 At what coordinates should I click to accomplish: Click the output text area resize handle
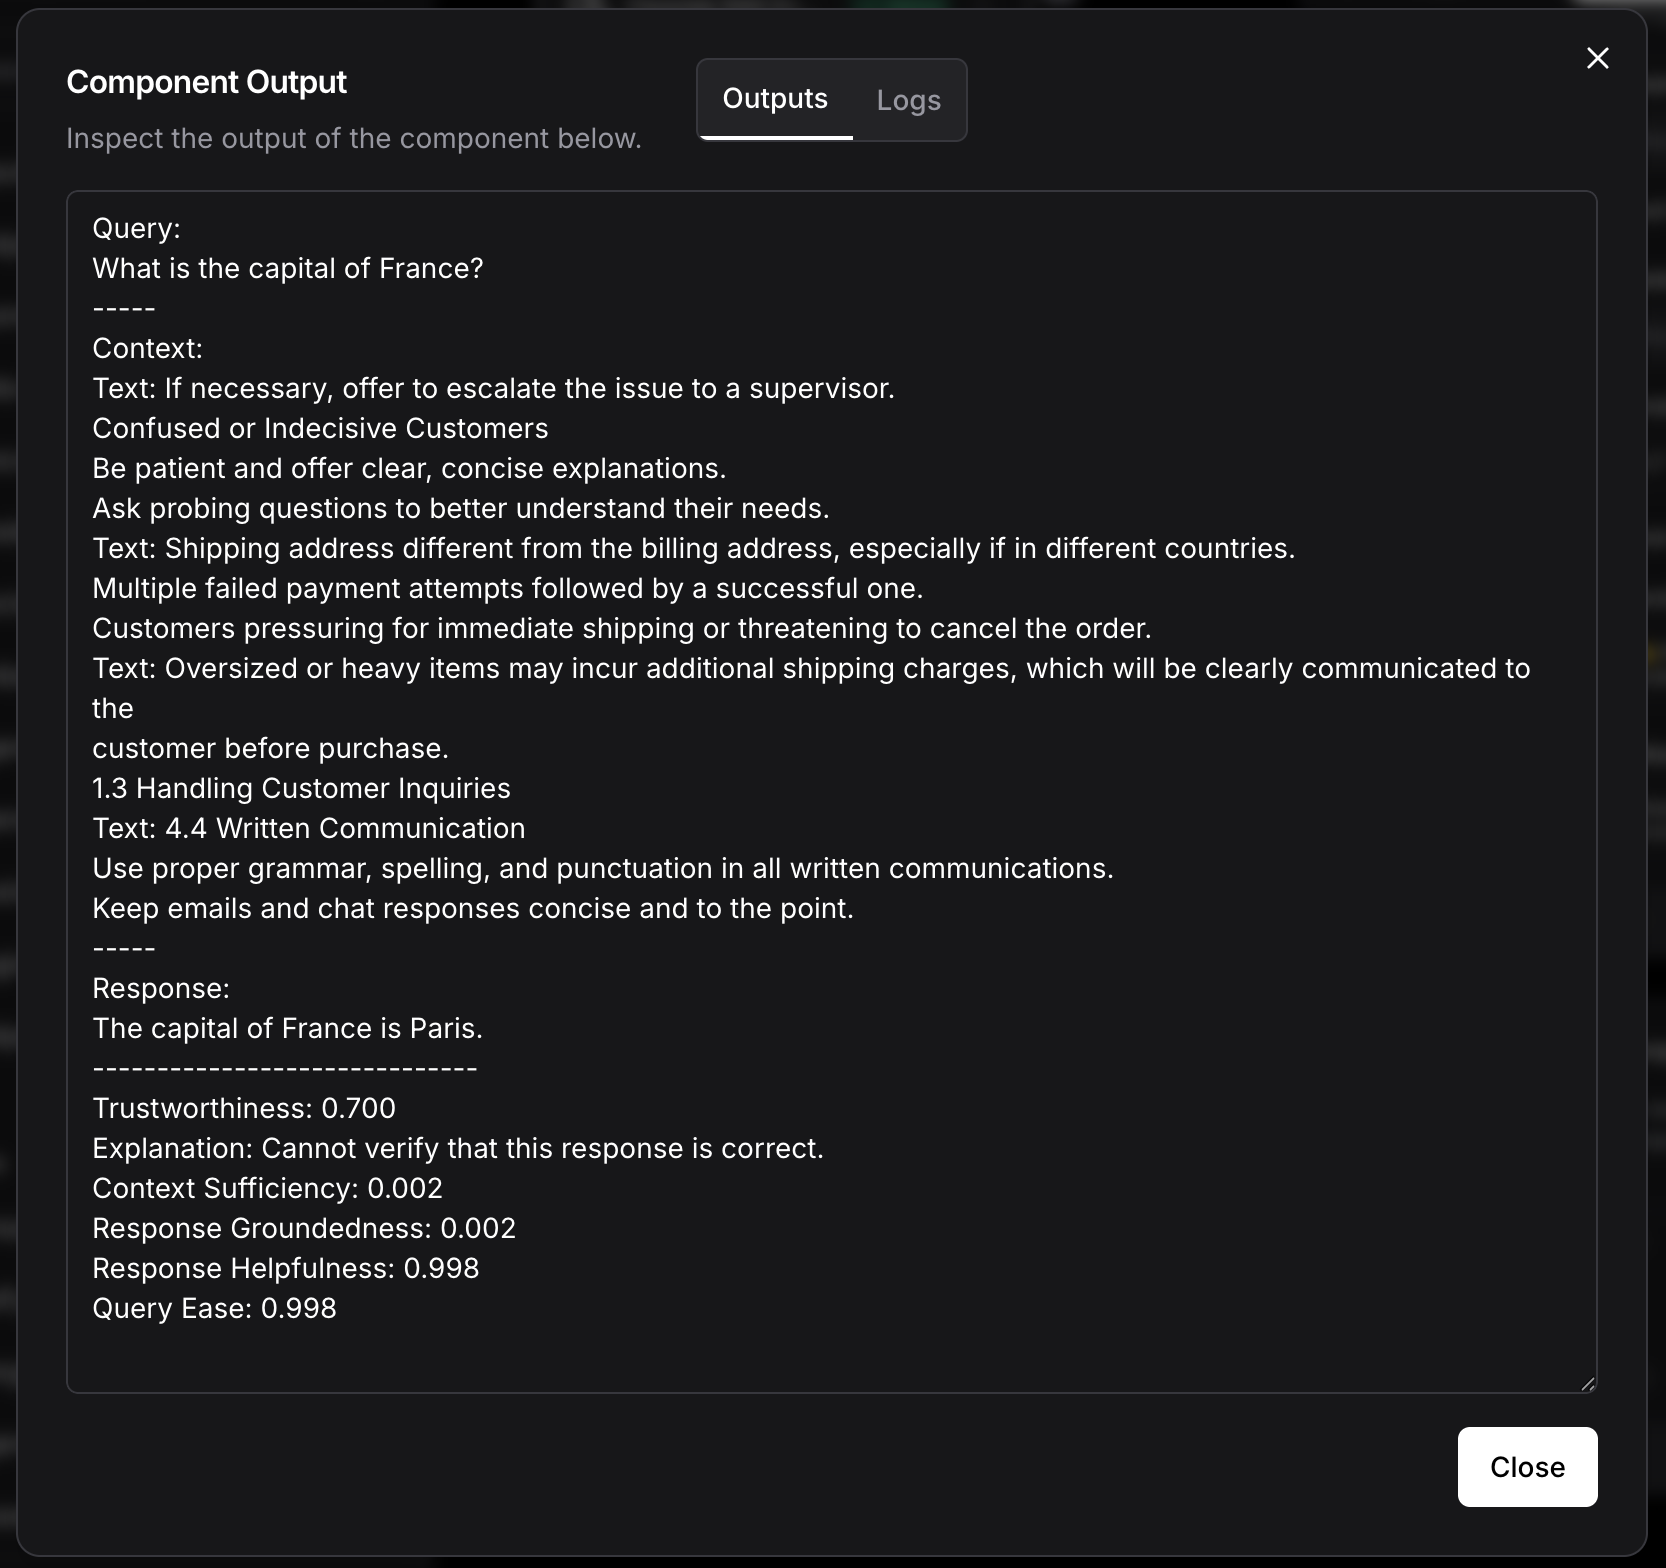click(1587, 1383)
